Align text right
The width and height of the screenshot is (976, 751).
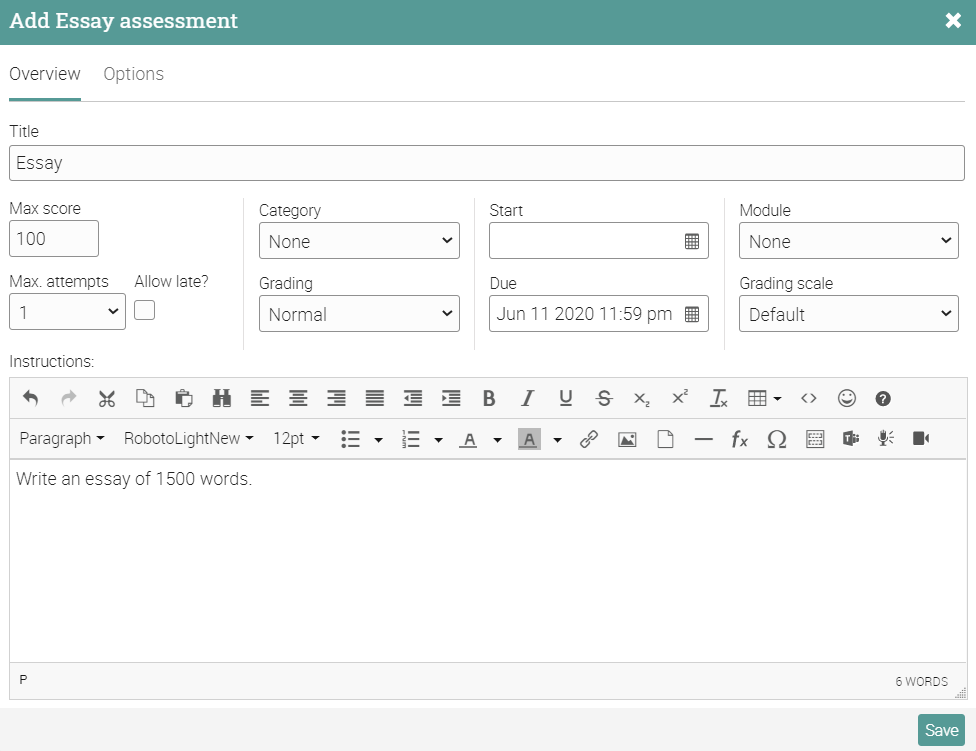coord(337,398)
